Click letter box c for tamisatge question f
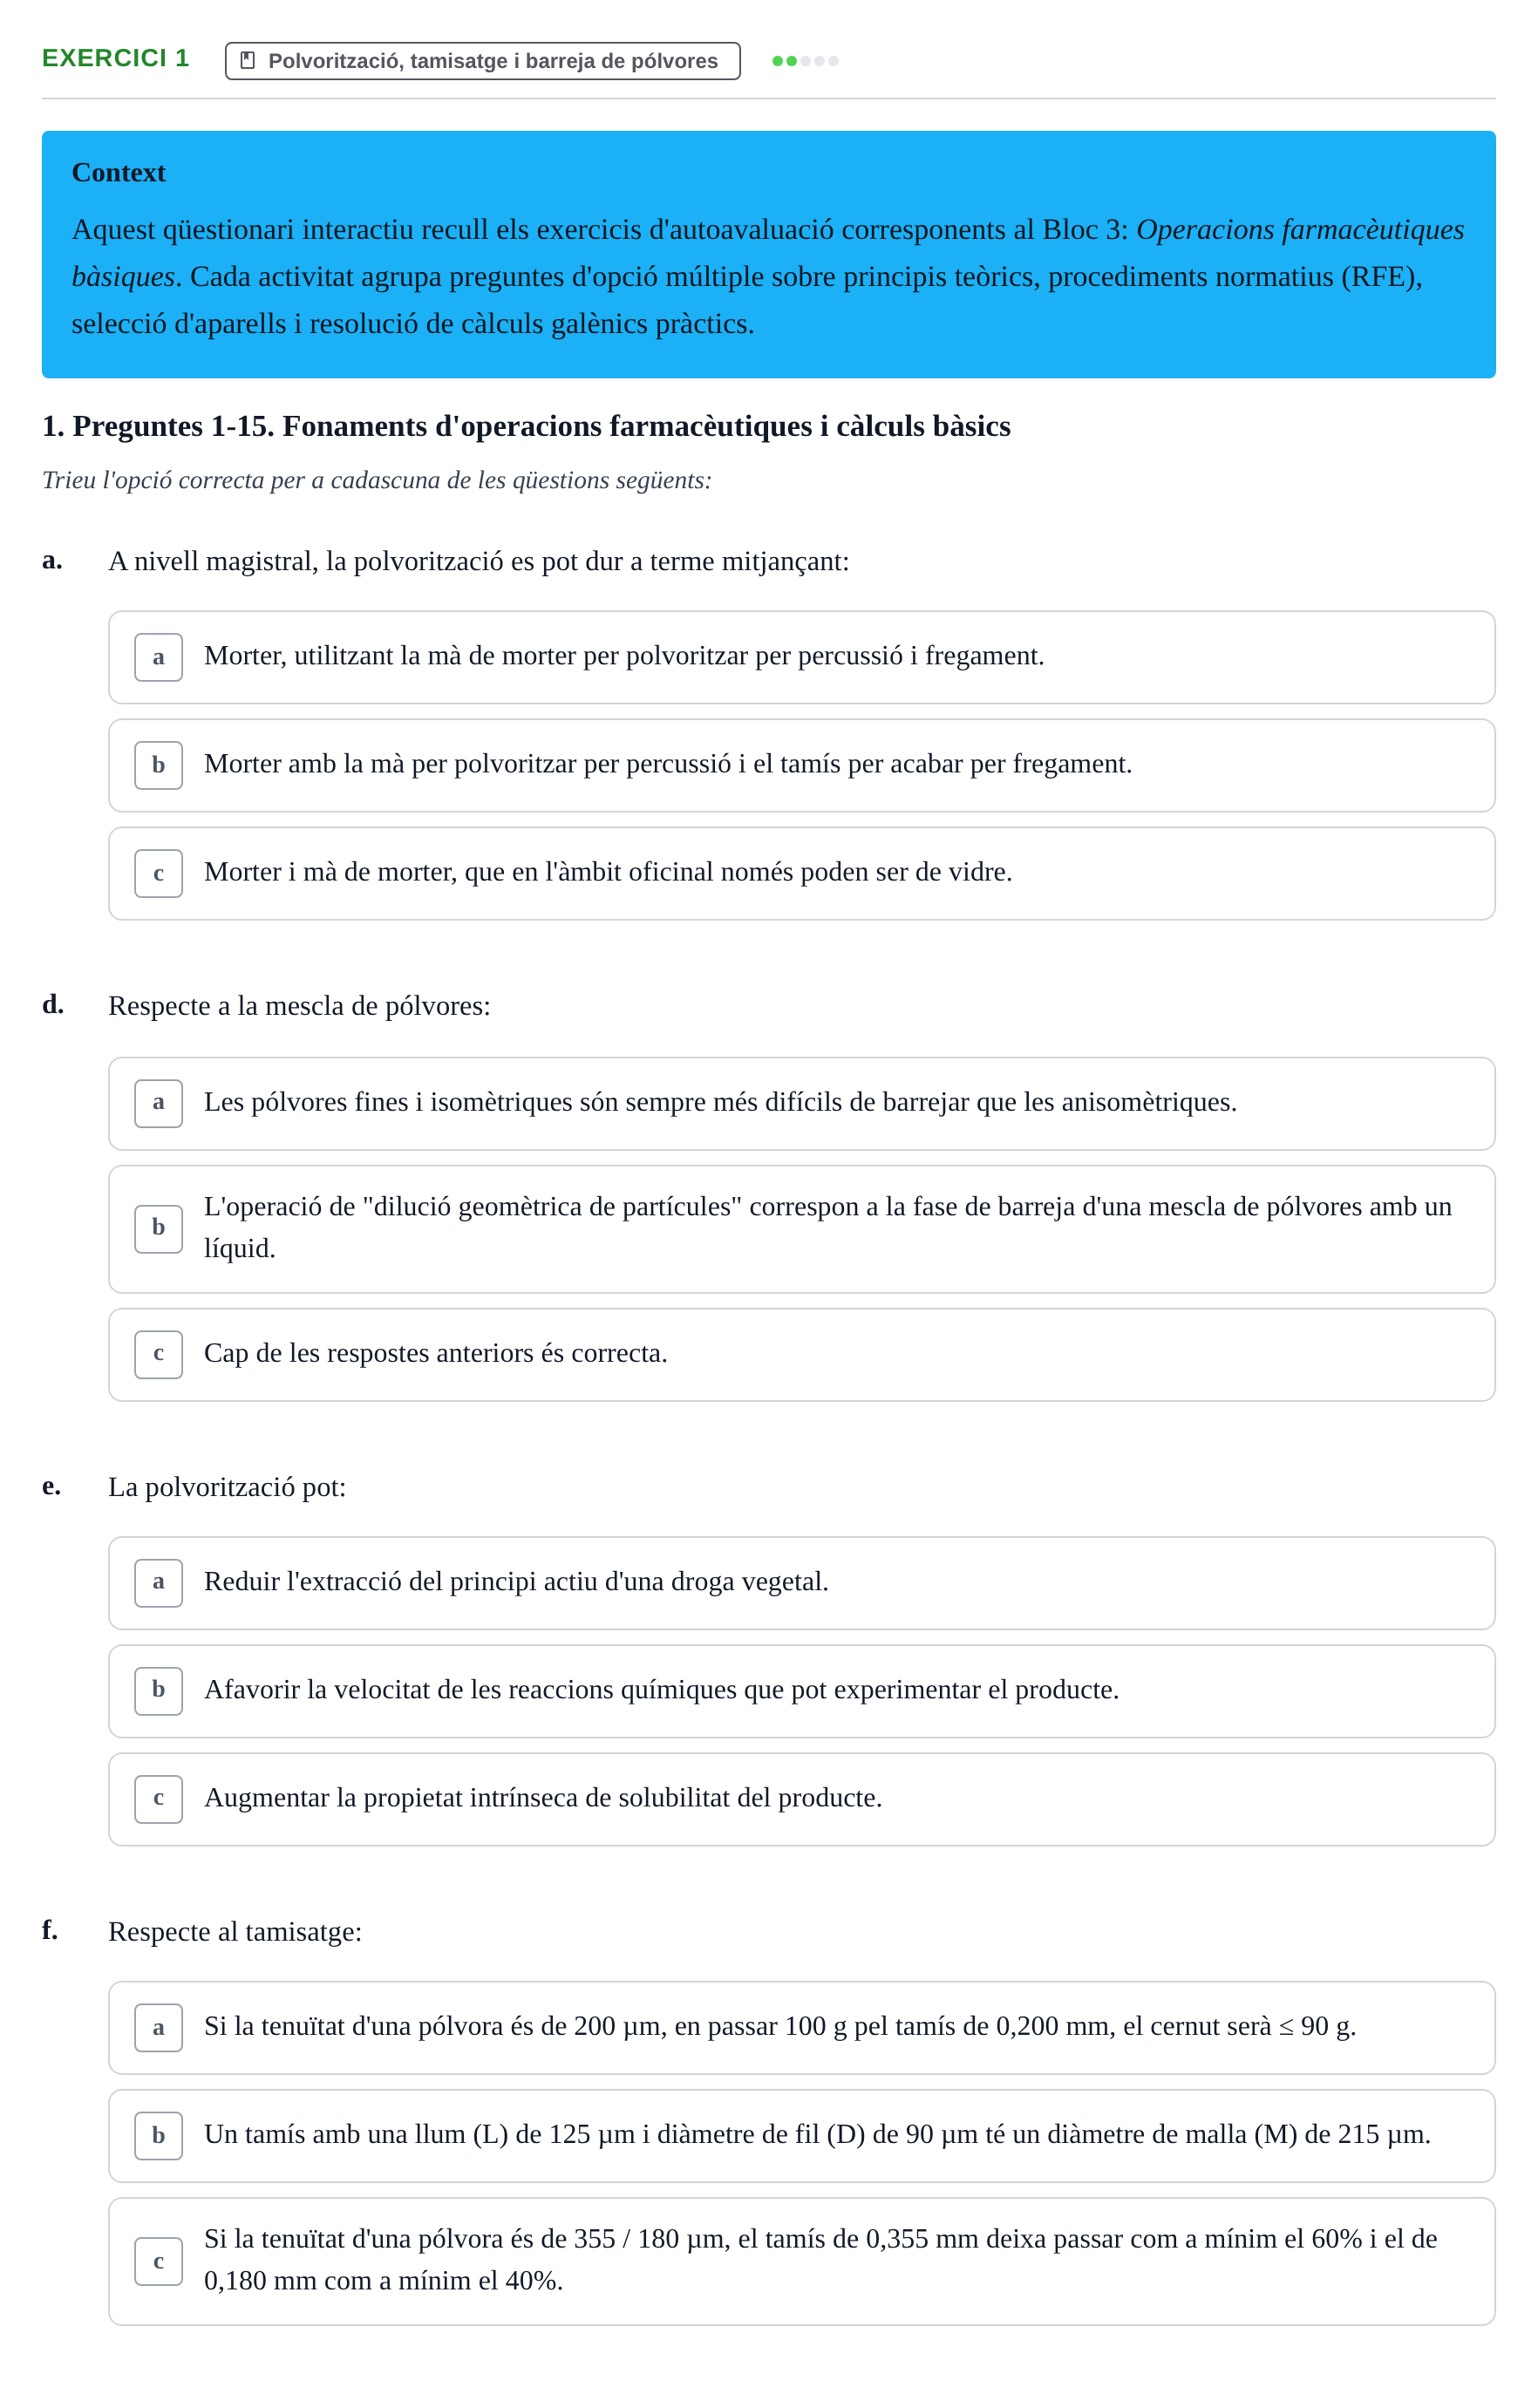 tap(159, 2261)
